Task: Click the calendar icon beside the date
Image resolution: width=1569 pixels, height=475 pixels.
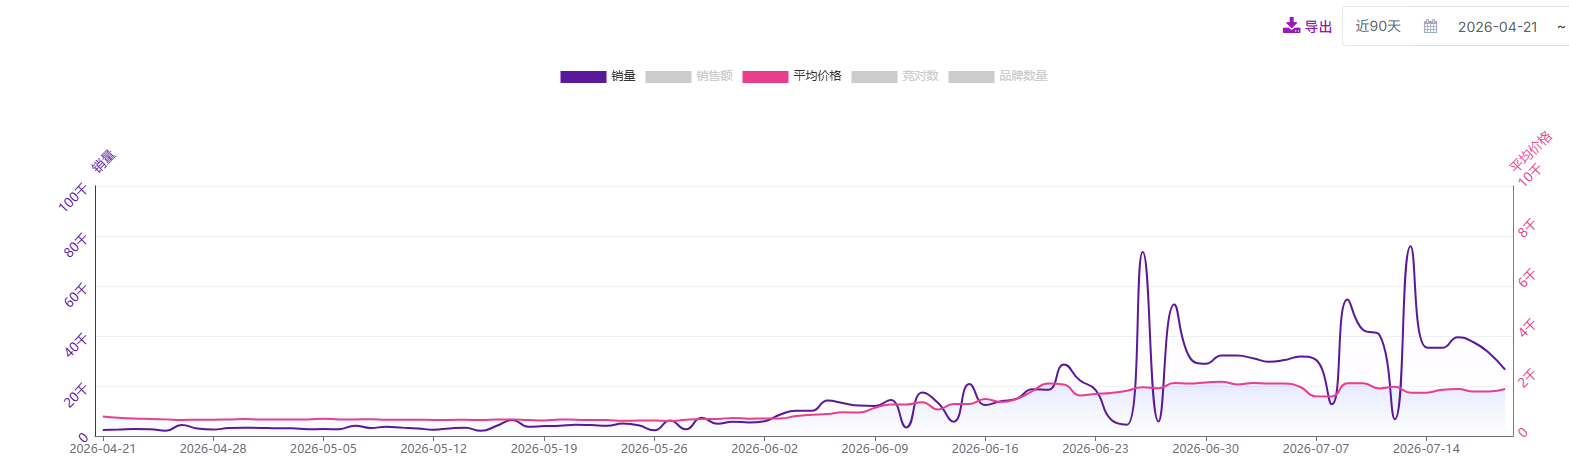Action: 1431,27
